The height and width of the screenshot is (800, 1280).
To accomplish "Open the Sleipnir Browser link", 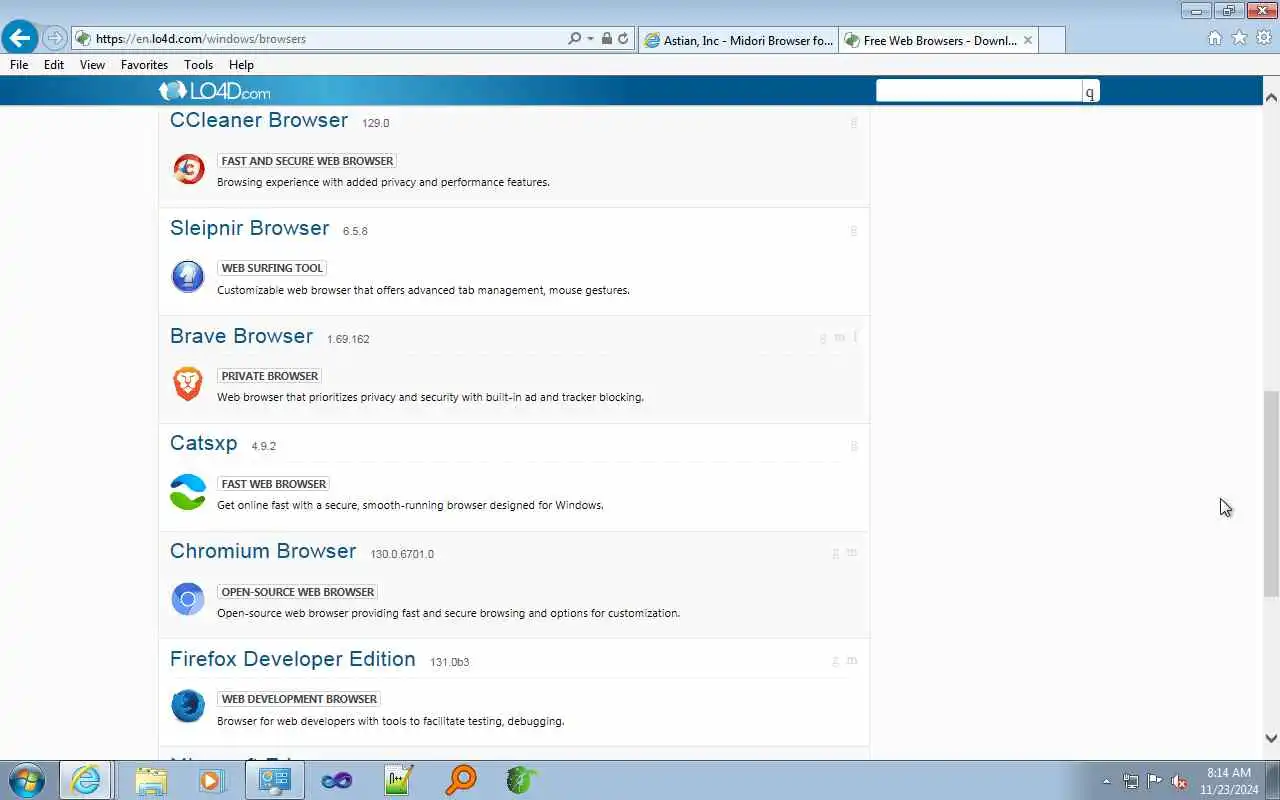I will pyautogui.click(x=249, y=228).
